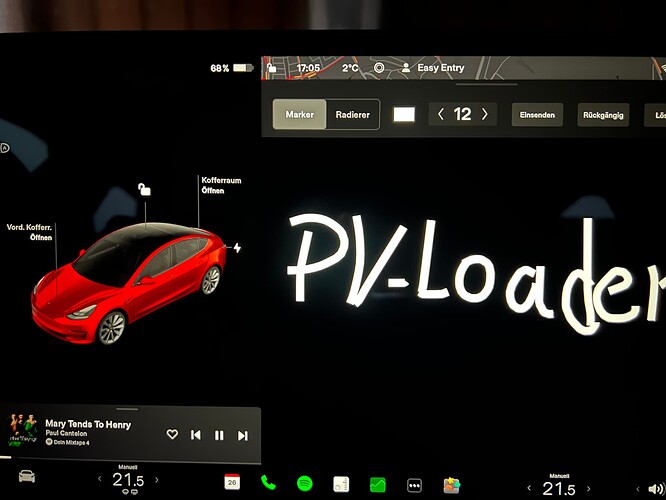Image resolution: width=666 pixels, height=500 pixels.
Task: Decrease marker size with left chevron
Action: tap(441, 114)
